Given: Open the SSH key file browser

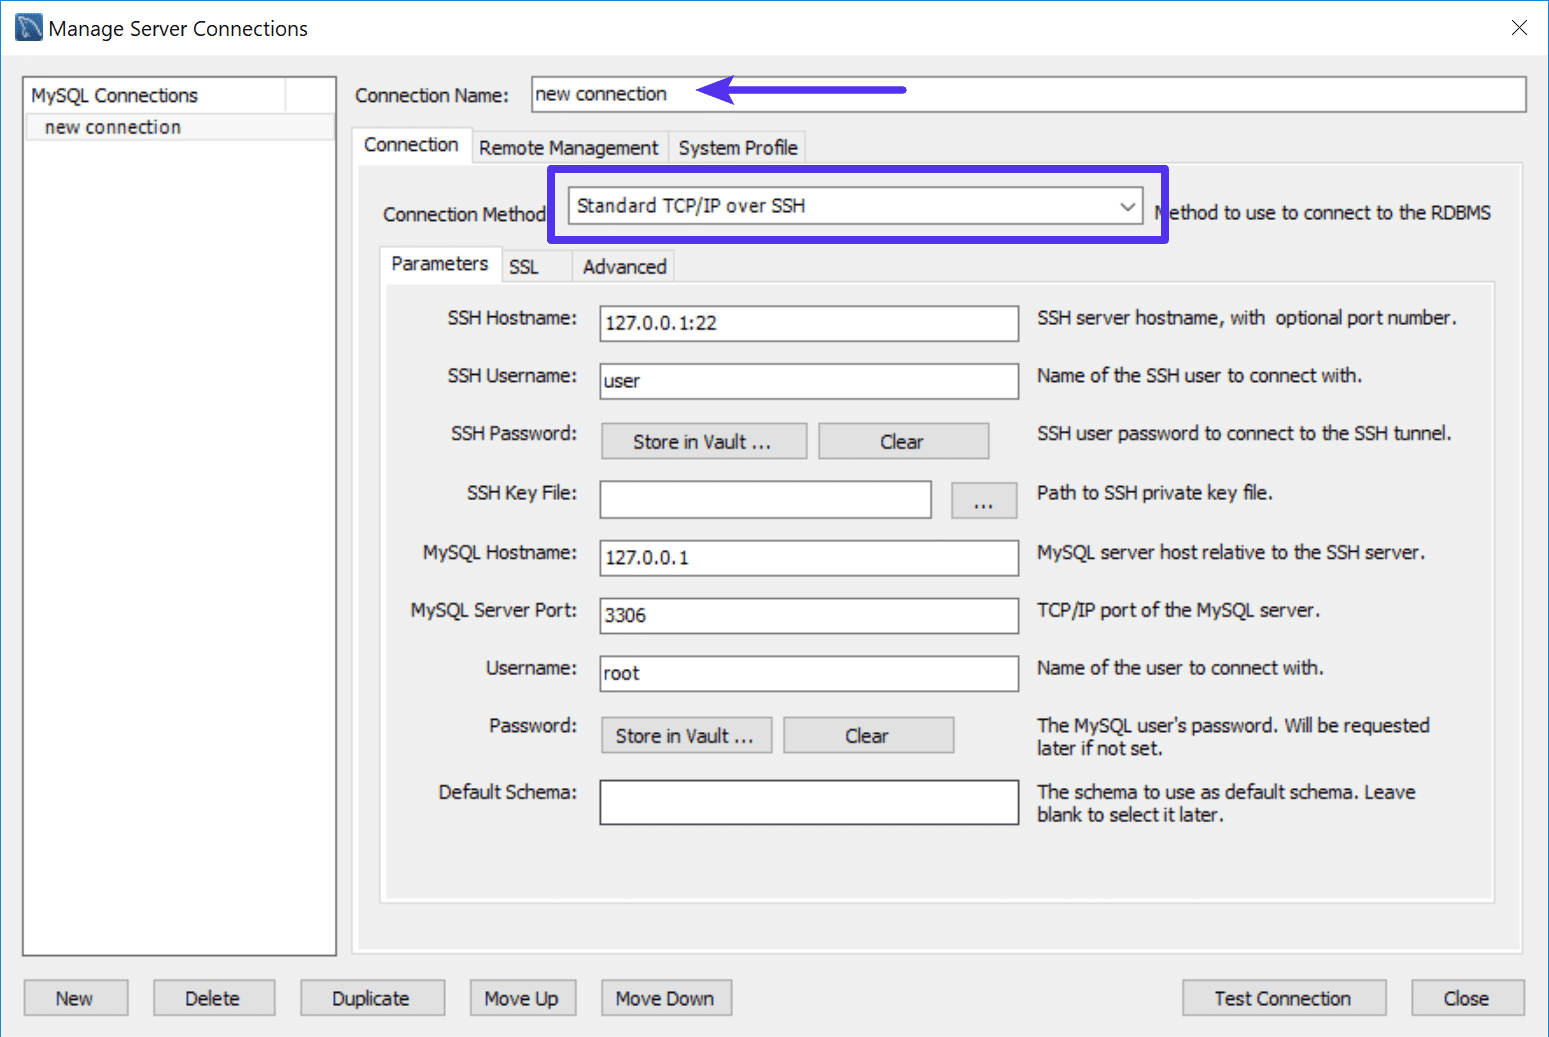Looking at the screenshot, I should point(983,500).
